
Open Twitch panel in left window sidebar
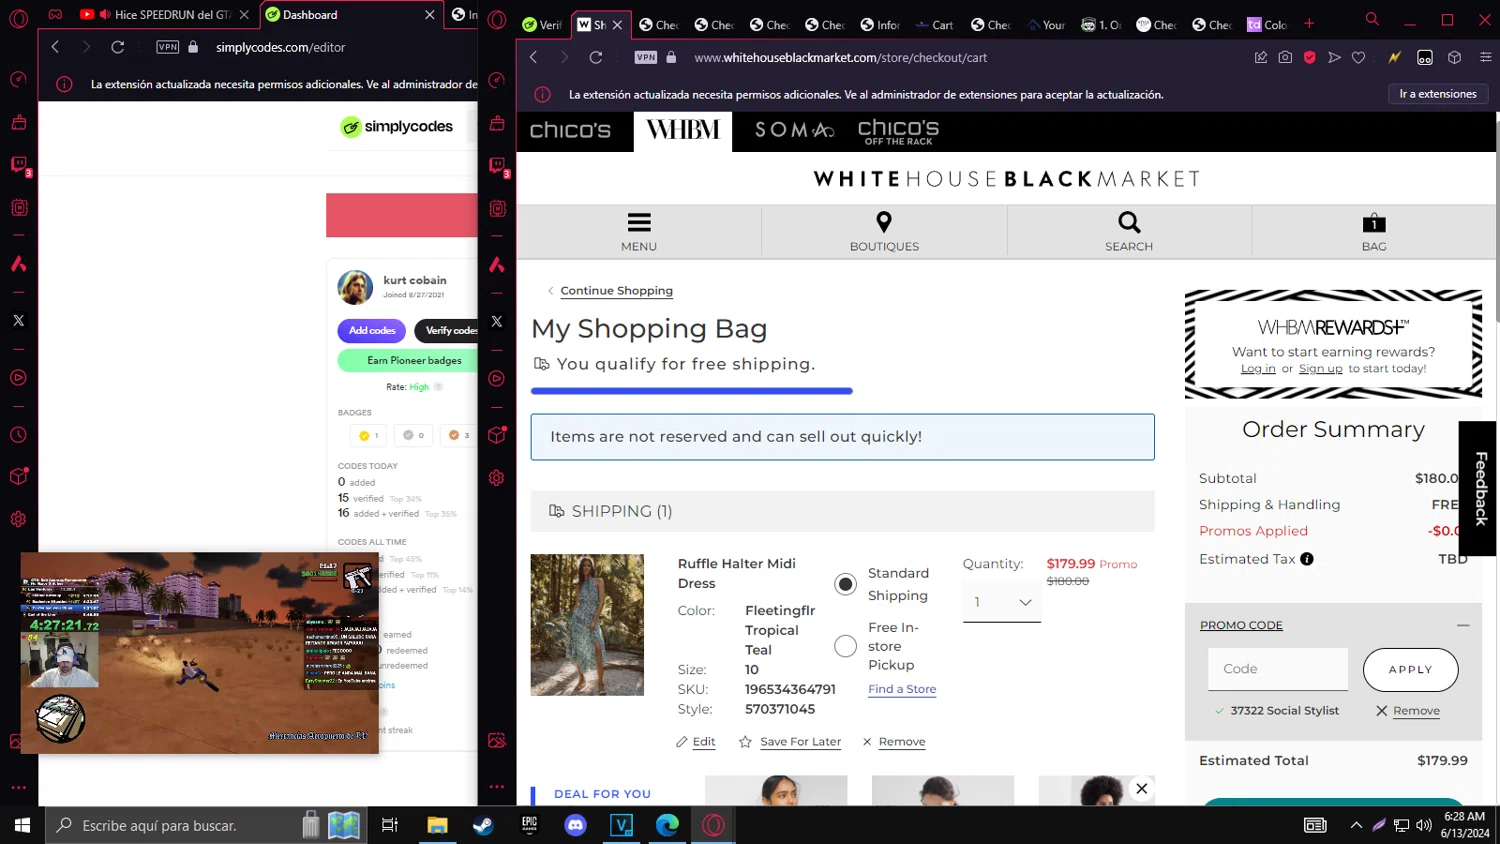[x=18, y=165]
